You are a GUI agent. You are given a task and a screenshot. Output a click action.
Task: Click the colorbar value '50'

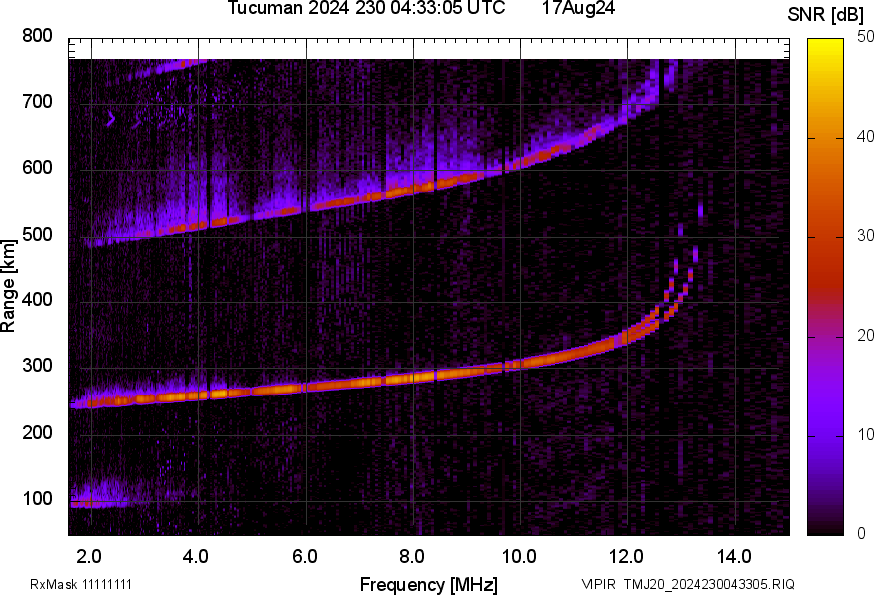click(865, 37)
